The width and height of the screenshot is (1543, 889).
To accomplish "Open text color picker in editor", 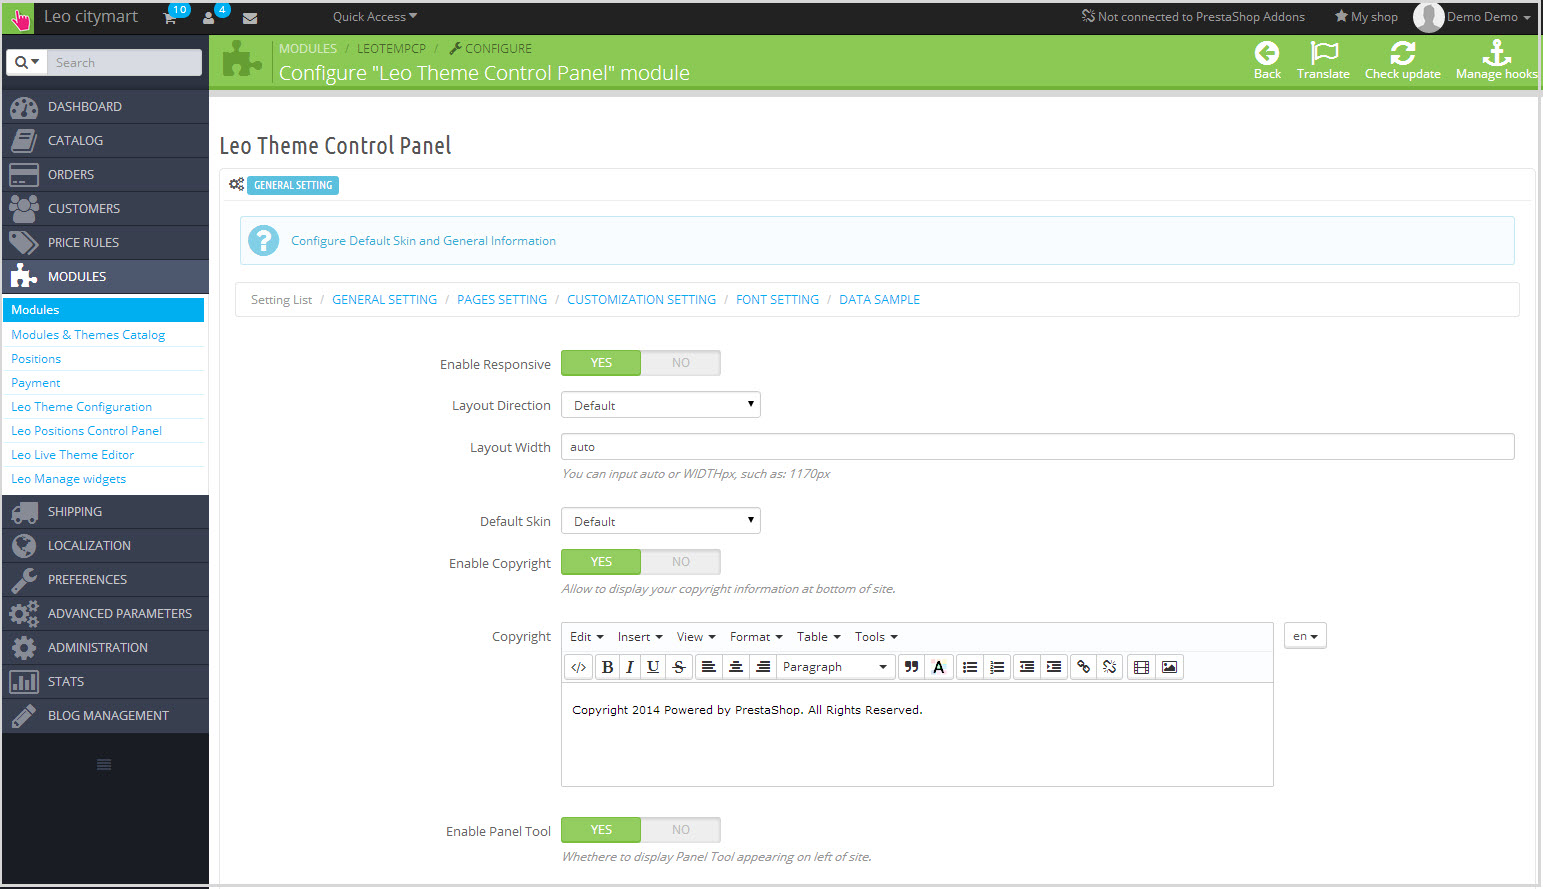I will pos(938,667).
